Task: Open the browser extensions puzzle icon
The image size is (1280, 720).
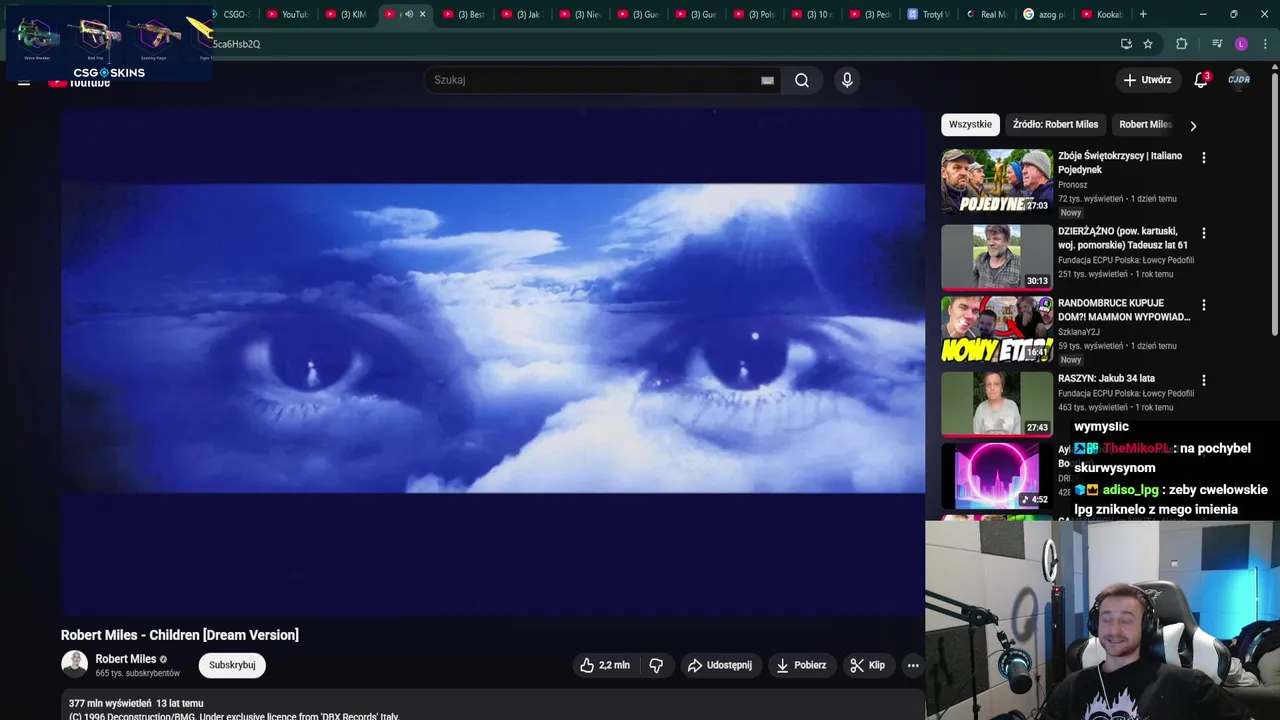Action: coord(1181,44)
